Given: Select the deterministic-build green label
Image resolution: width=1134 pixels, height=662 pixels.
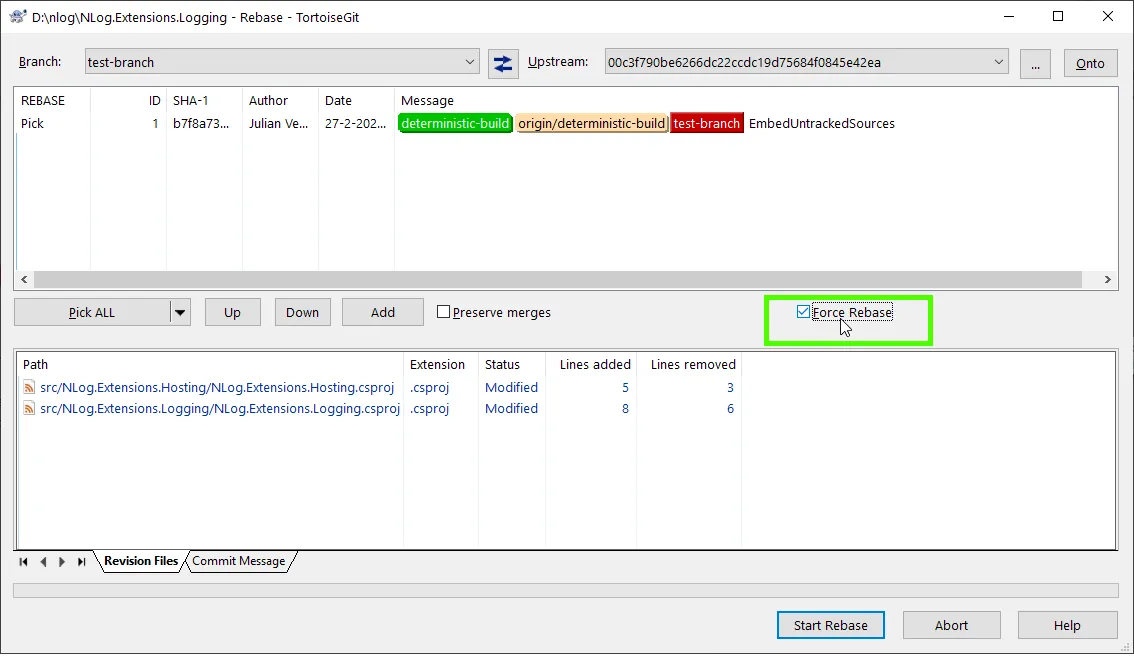Looking at the screenshot, I should click(455, 124).
